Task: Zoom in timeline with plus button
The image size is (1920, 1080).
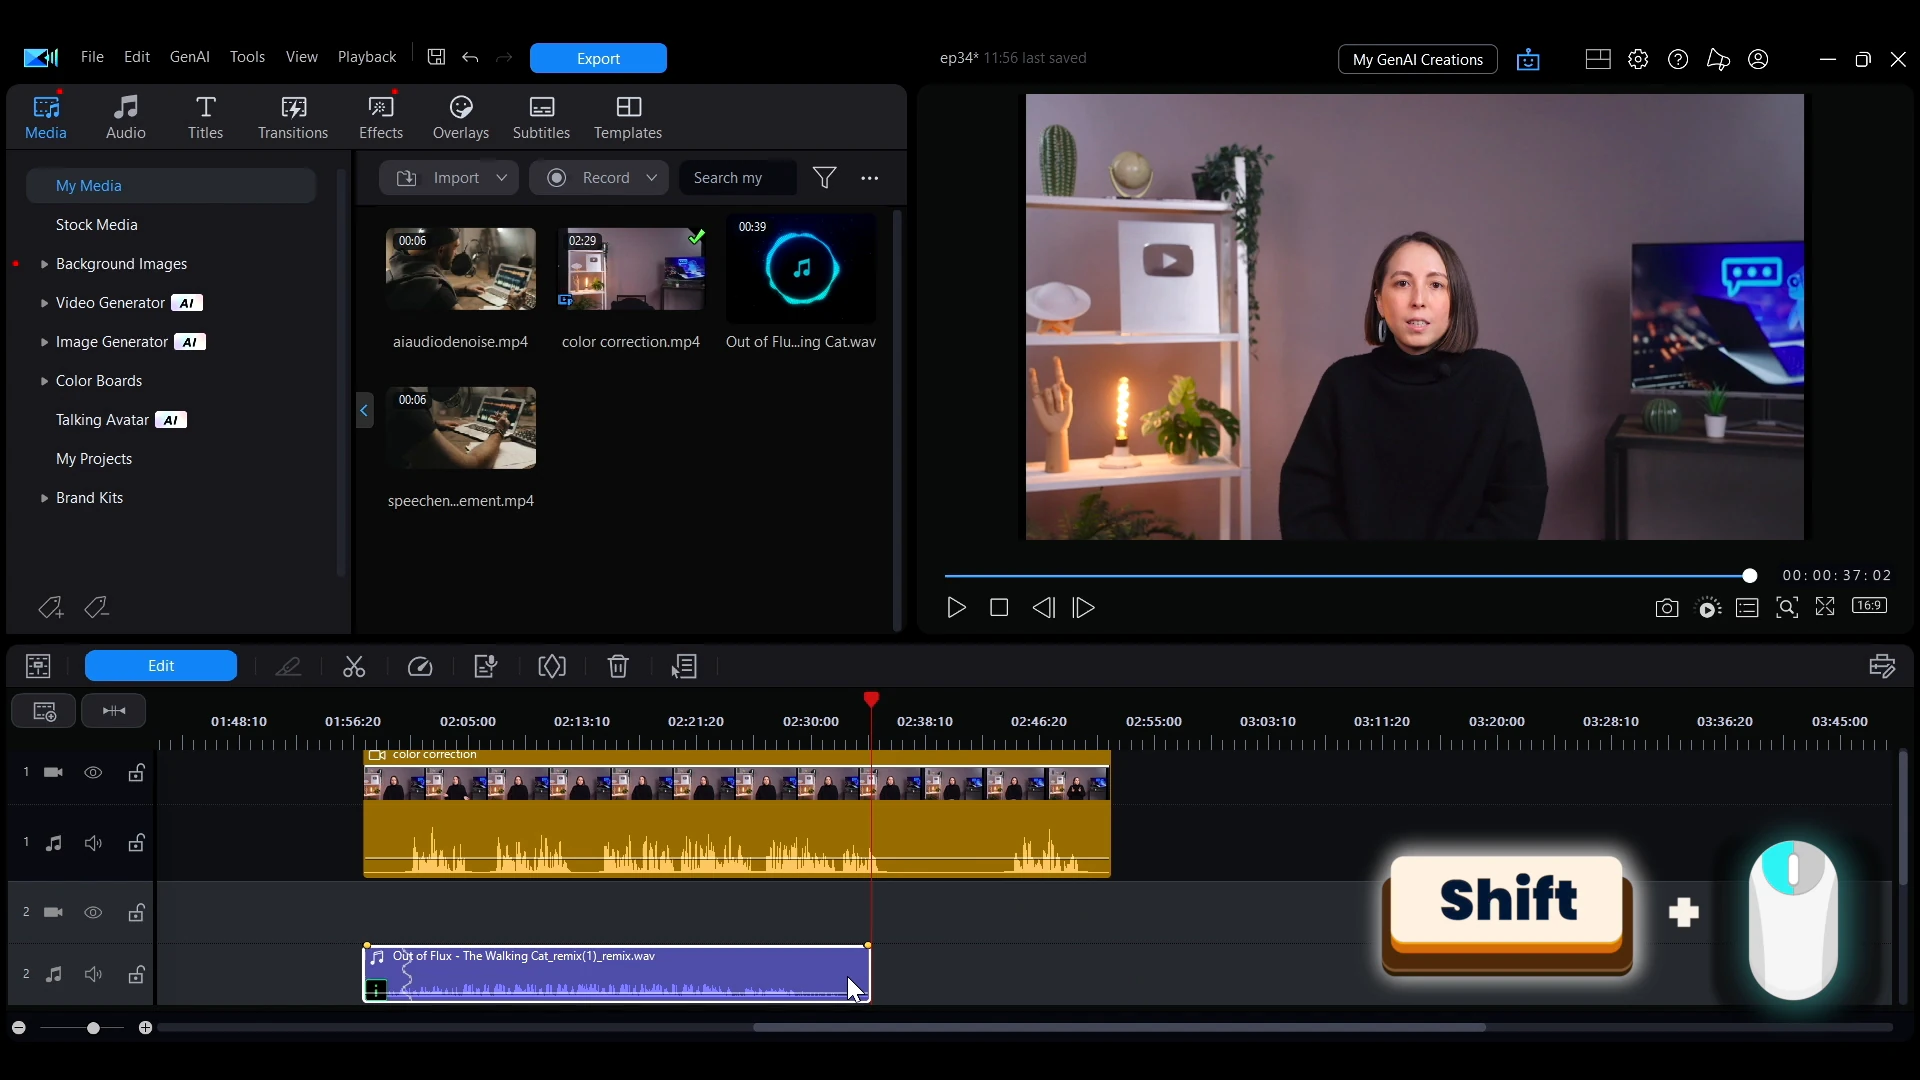Action: click(x=145, y=1028)
